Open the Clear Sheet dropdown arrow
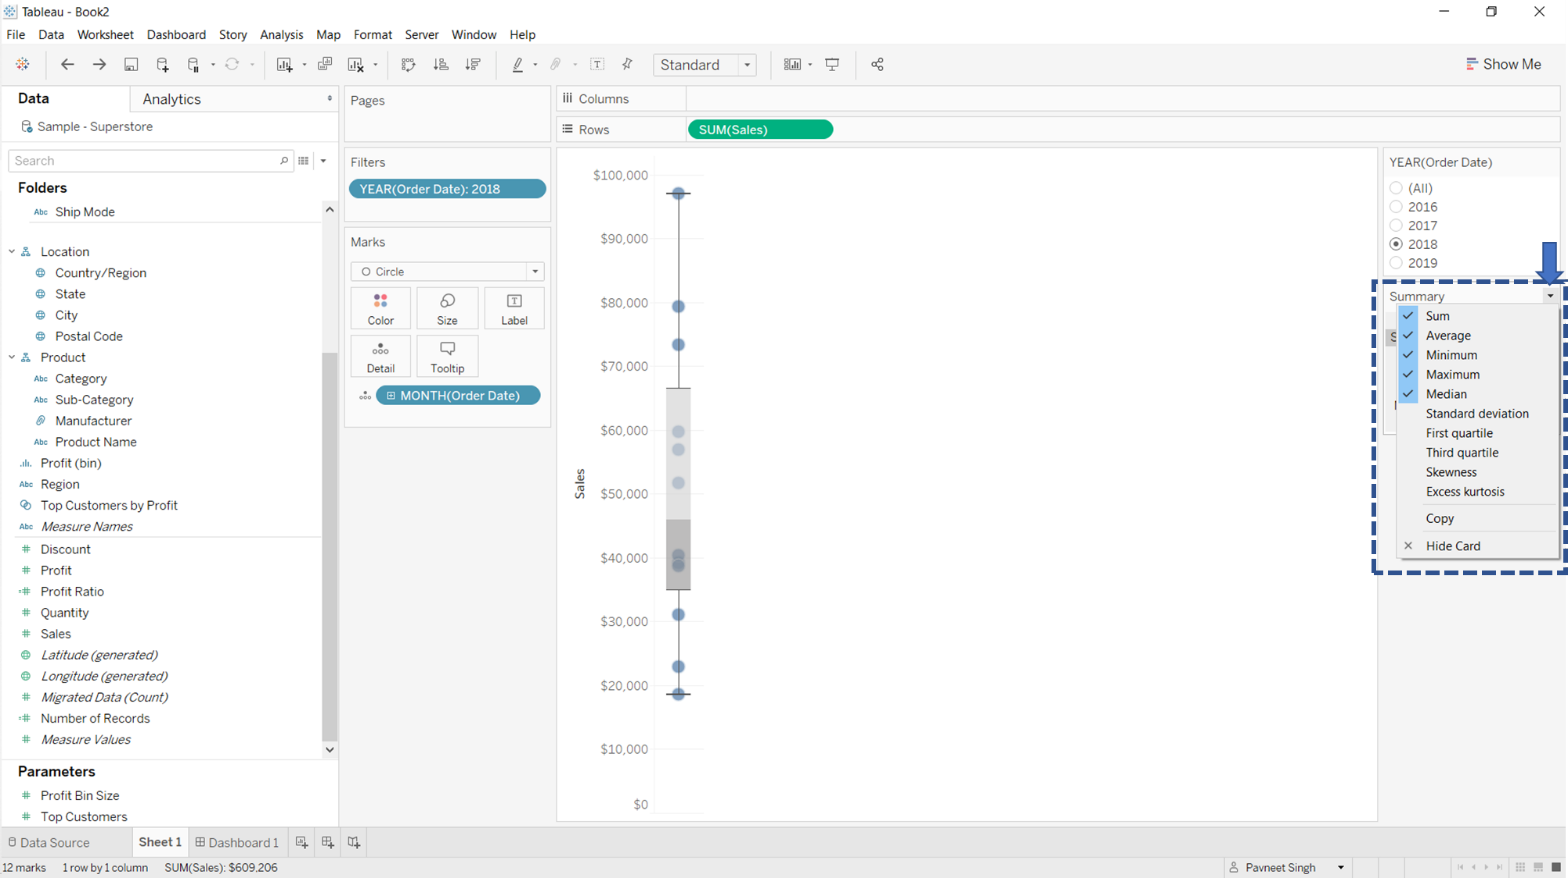This screenshot has height=878, width=1568. (x=375, y=65)
